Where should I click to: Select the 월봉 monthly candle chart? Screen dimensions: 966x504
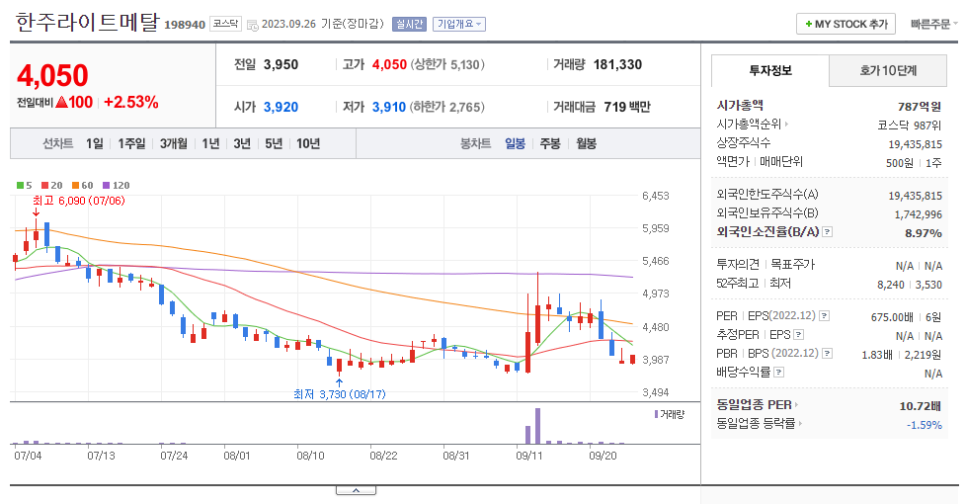[x=586, y=144]
